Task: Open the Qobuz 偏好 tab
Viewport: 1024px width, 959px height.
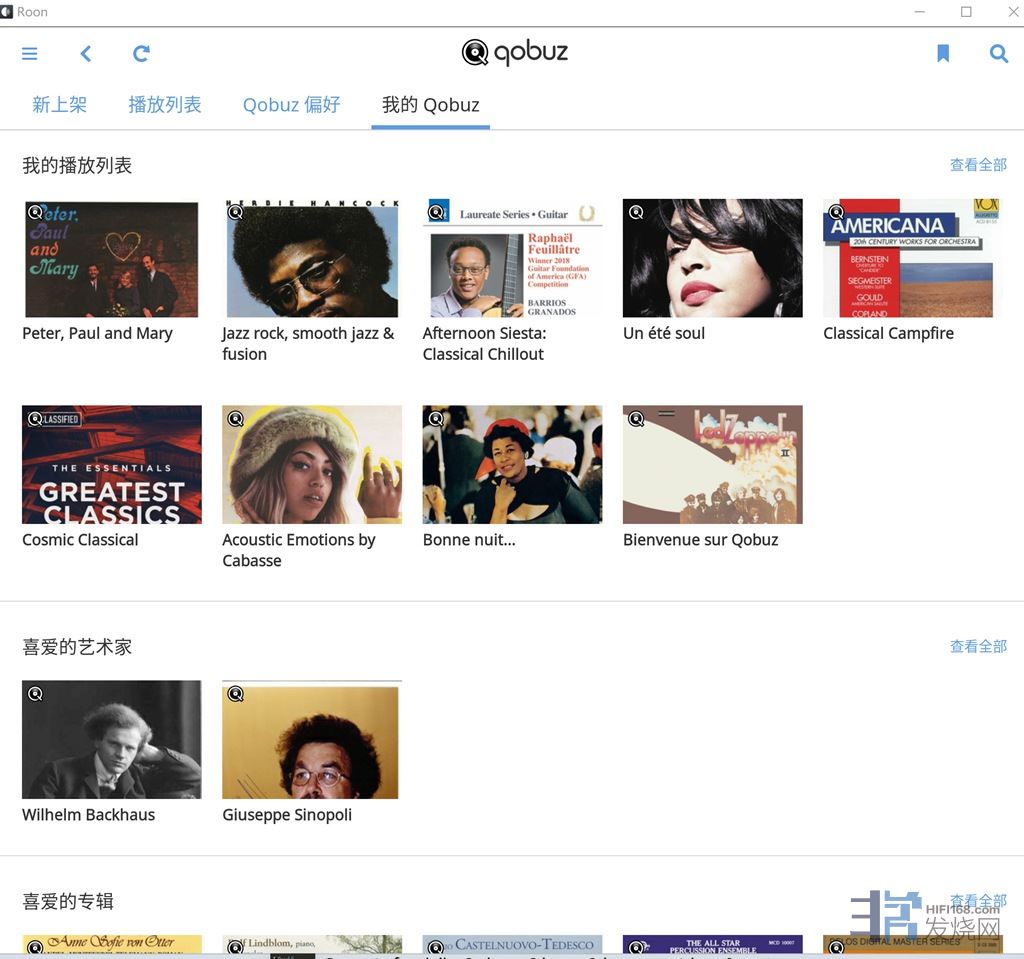Action: click(x=291, y=105)
